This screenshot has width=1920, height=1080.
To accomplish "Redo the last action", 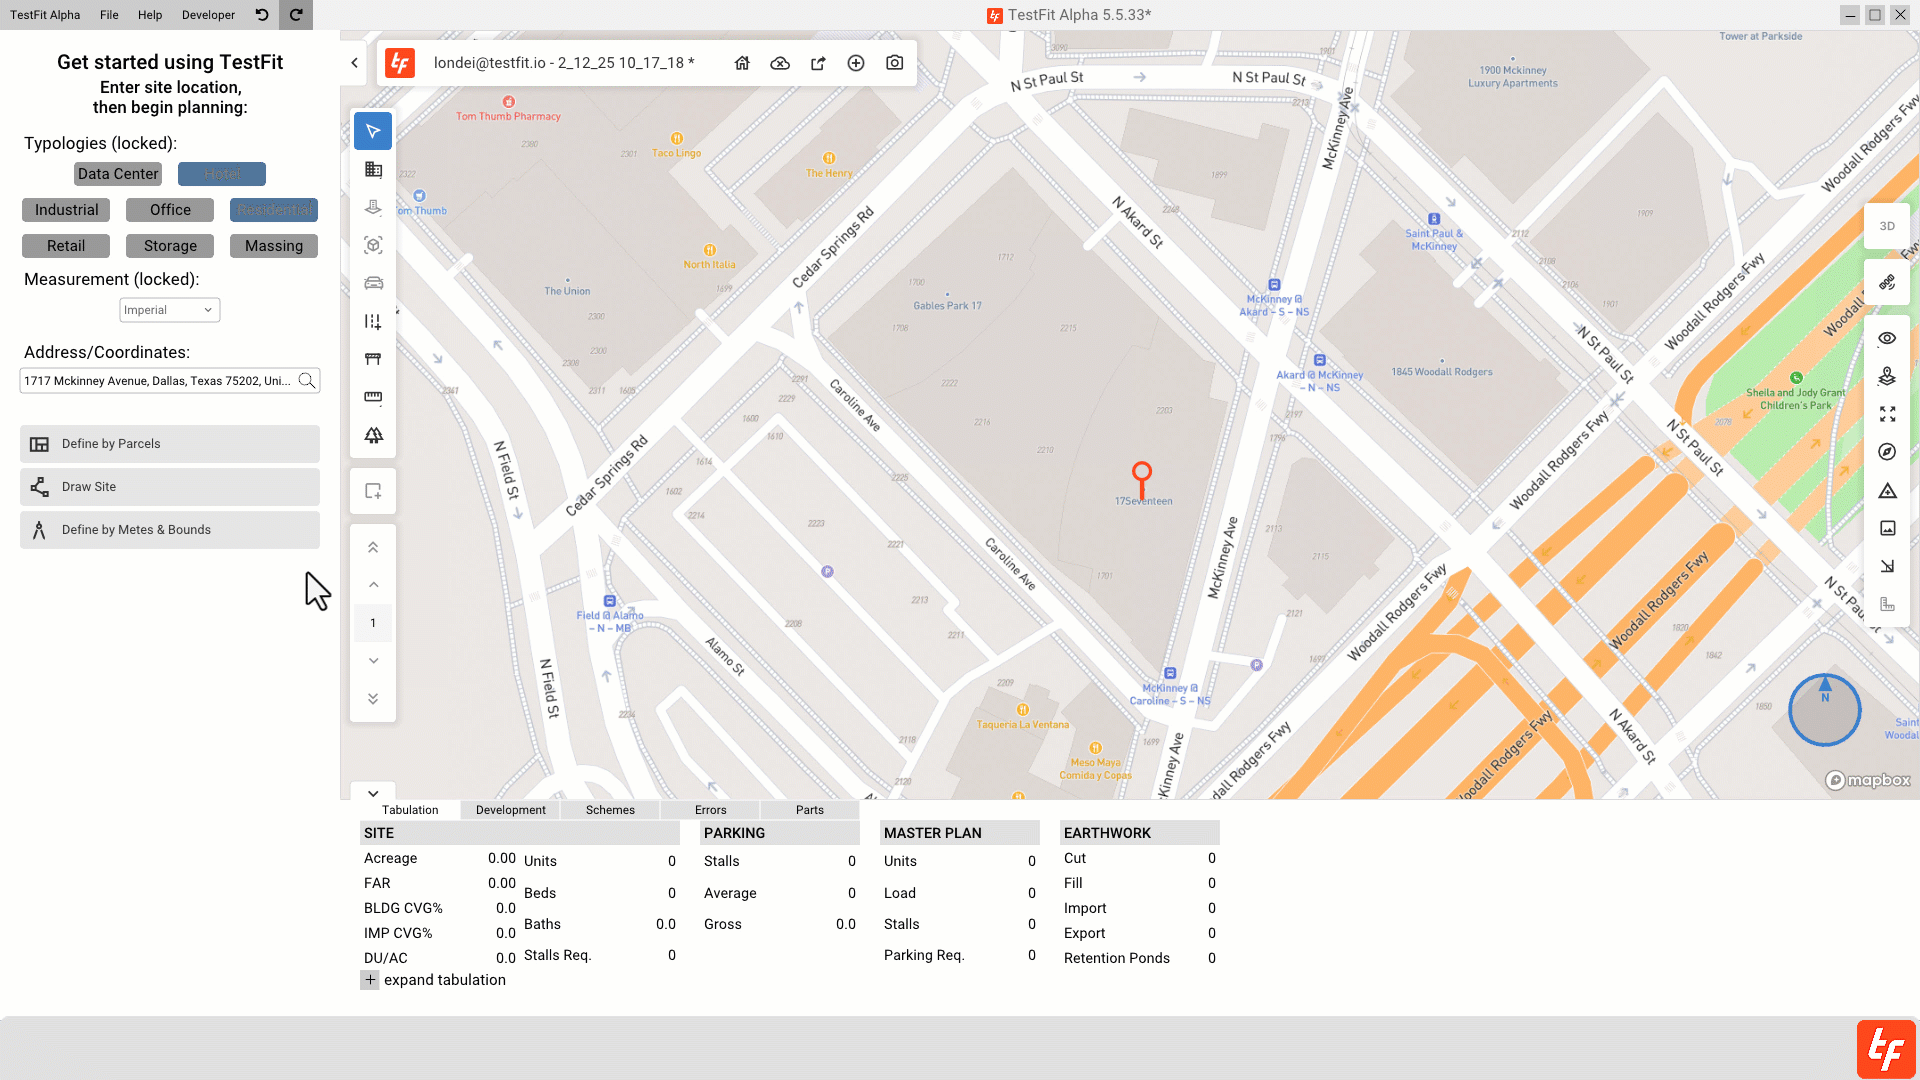I will coord(296,15).
